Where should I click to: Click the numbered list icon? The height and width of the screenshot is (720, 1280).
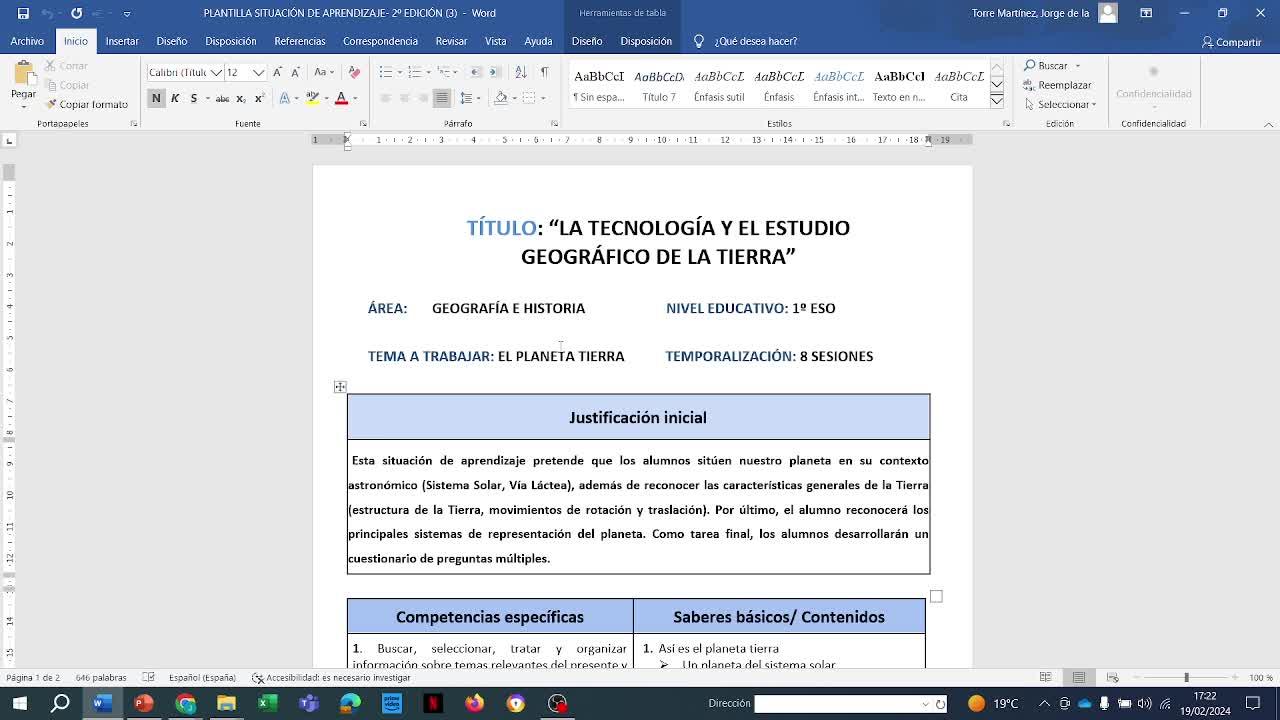pyautogui.click(x=414, y=72)
